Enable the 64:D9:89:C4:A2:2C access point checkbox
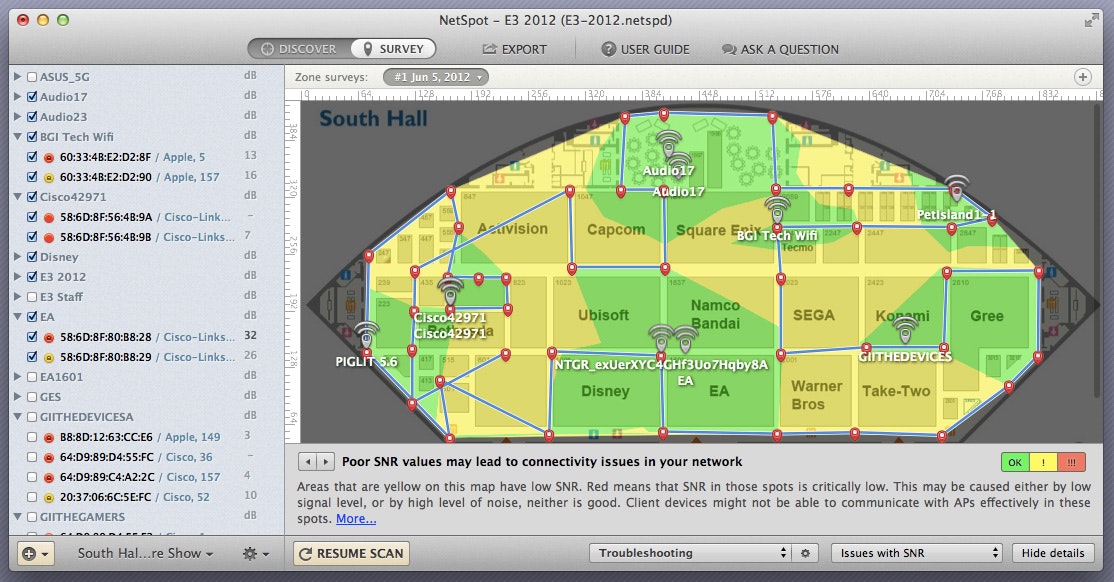This screenshot has width=1114, height=582. point(31,477)
